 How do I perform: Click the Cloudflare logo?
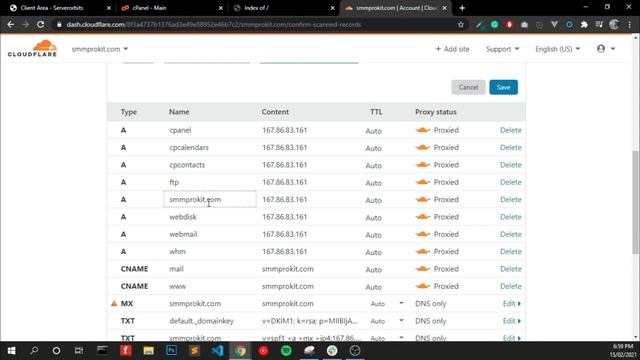click(x=32, y=48)
